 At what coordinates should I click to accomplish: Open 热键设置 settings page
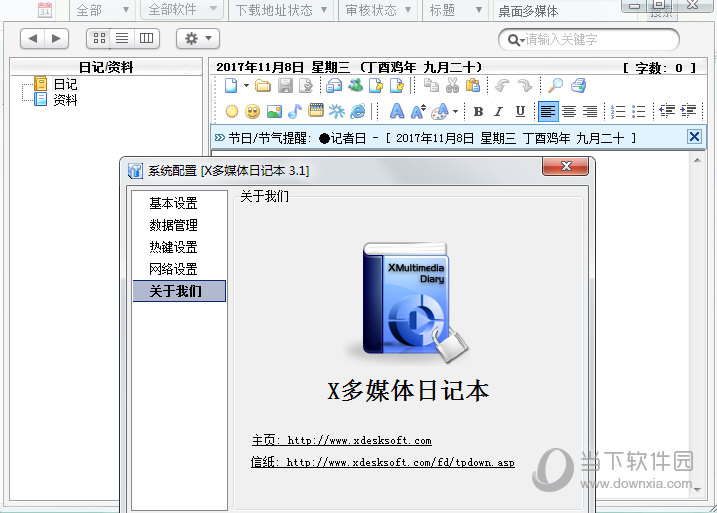(x=173, y=247)
